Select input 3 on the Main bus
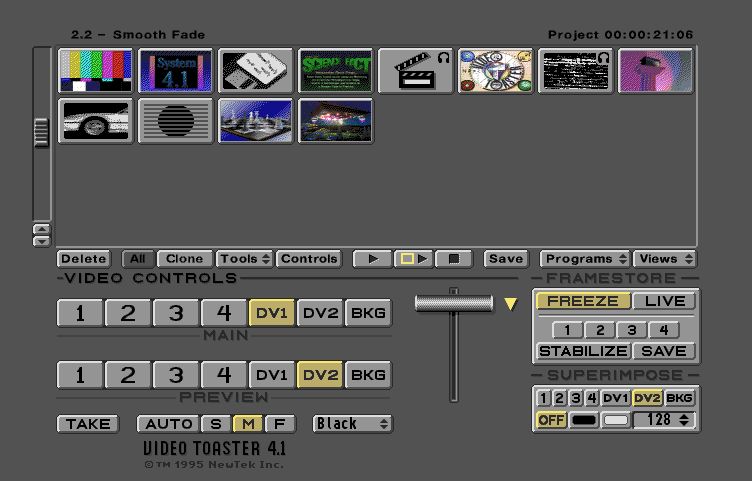This screenshot has width=752, height=481. click(176, 313)
